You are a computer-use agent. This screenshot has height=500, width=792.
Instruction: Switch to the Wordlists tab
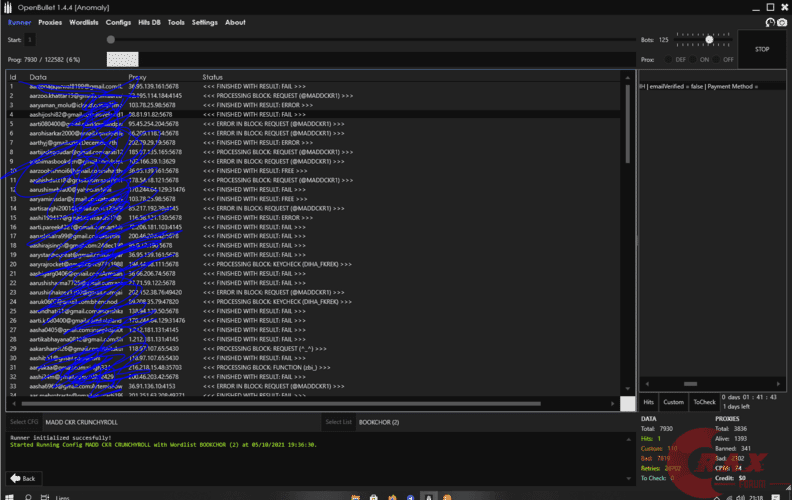click(83, 22)
